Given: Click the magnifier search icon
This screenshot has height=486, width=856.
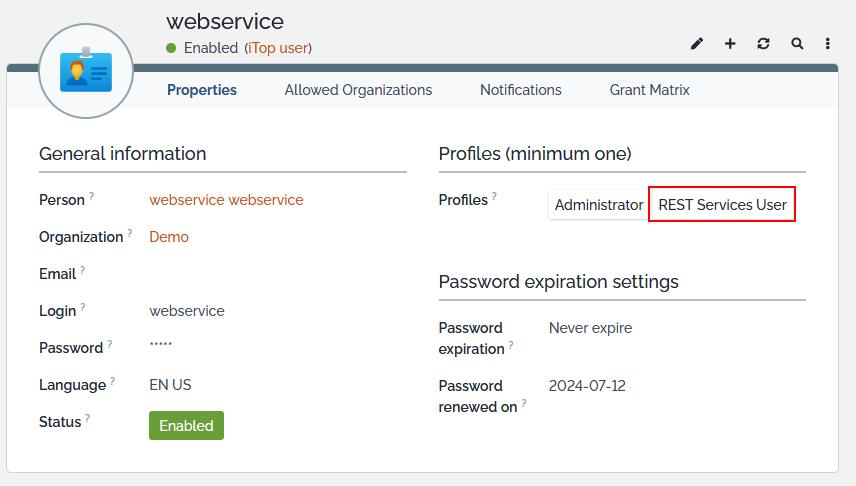Looking at the screenshot, I should [797, 44].
